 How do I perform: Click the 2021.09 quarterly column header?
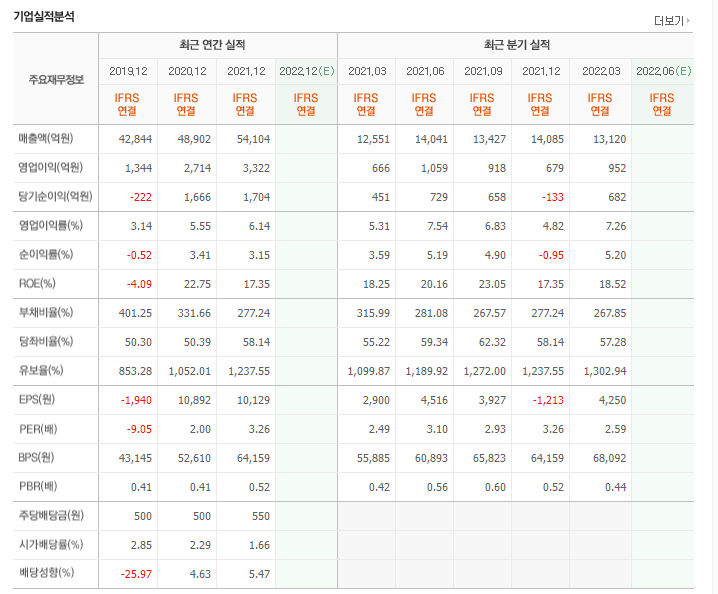(x=483, y=71)
